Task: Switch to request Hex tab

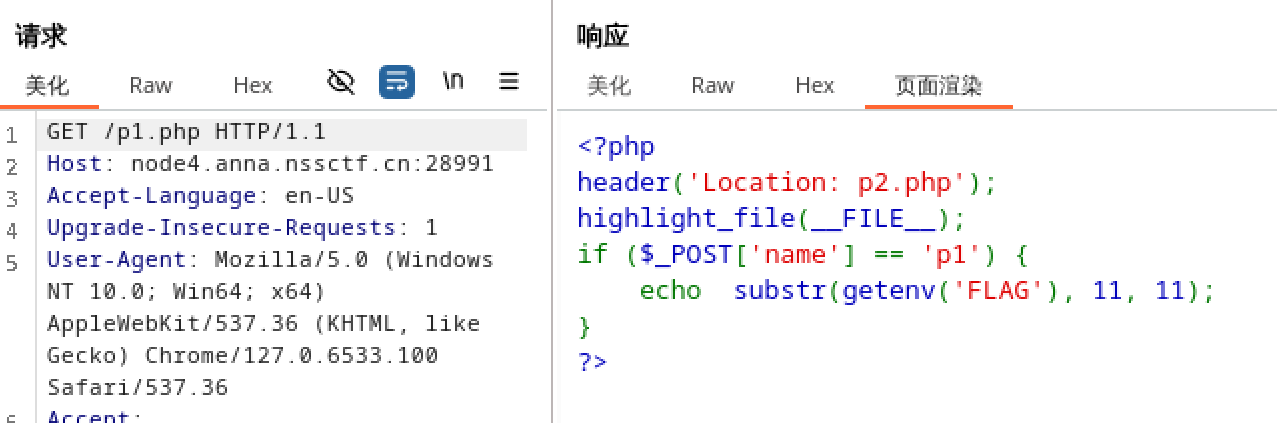Action: point(253,86)
